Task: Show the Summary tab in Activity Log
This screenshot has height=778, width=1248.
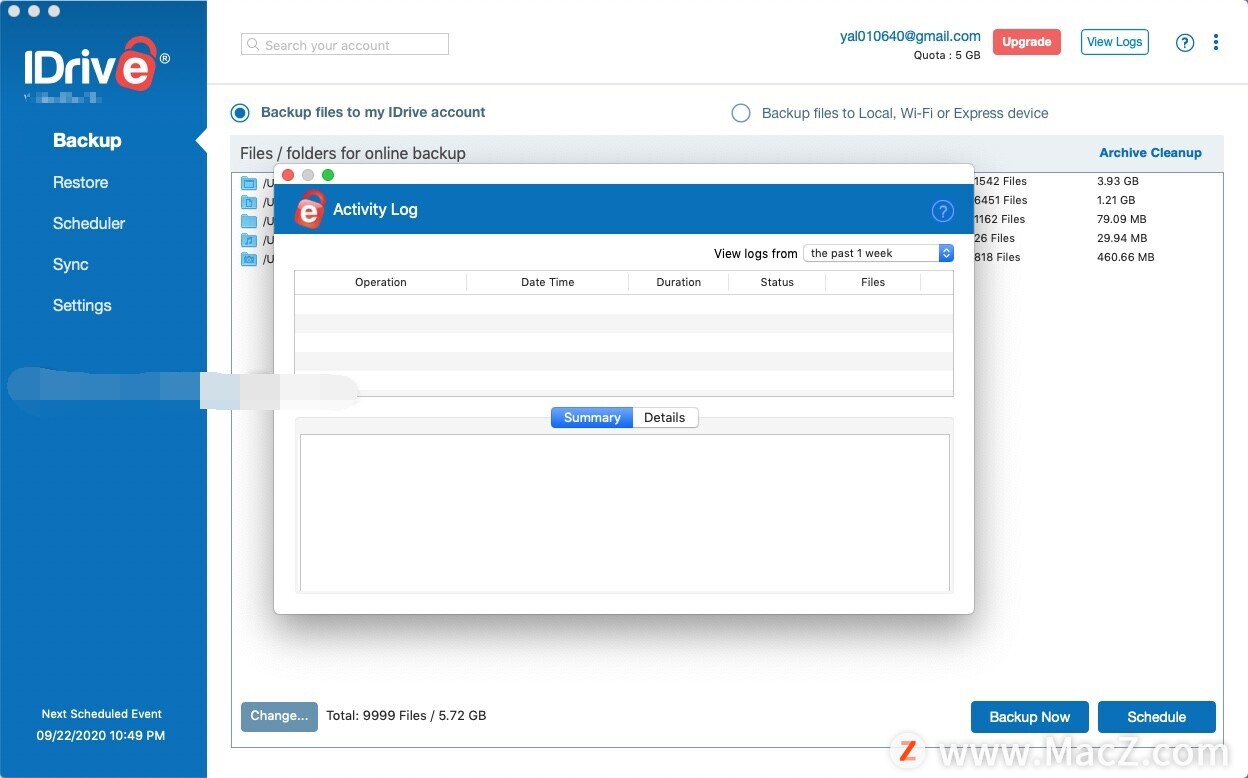Action: click(592, 417)
